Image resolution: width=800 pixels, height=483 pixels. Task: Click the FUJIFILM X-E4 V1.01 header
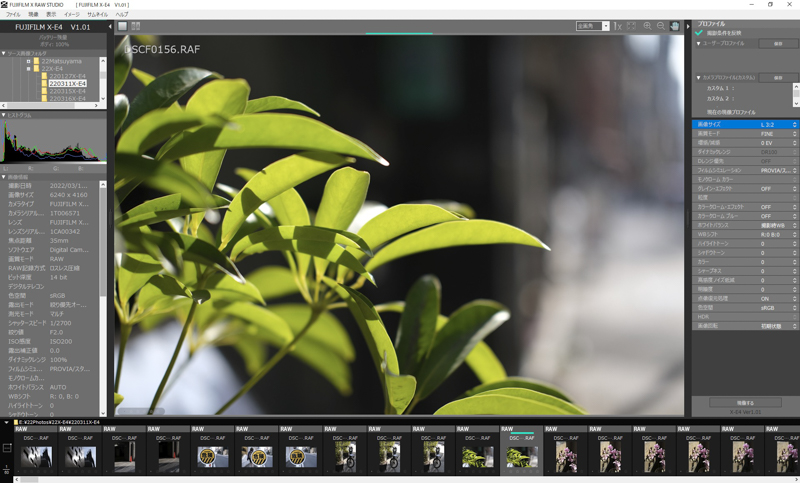pos(53,27)
